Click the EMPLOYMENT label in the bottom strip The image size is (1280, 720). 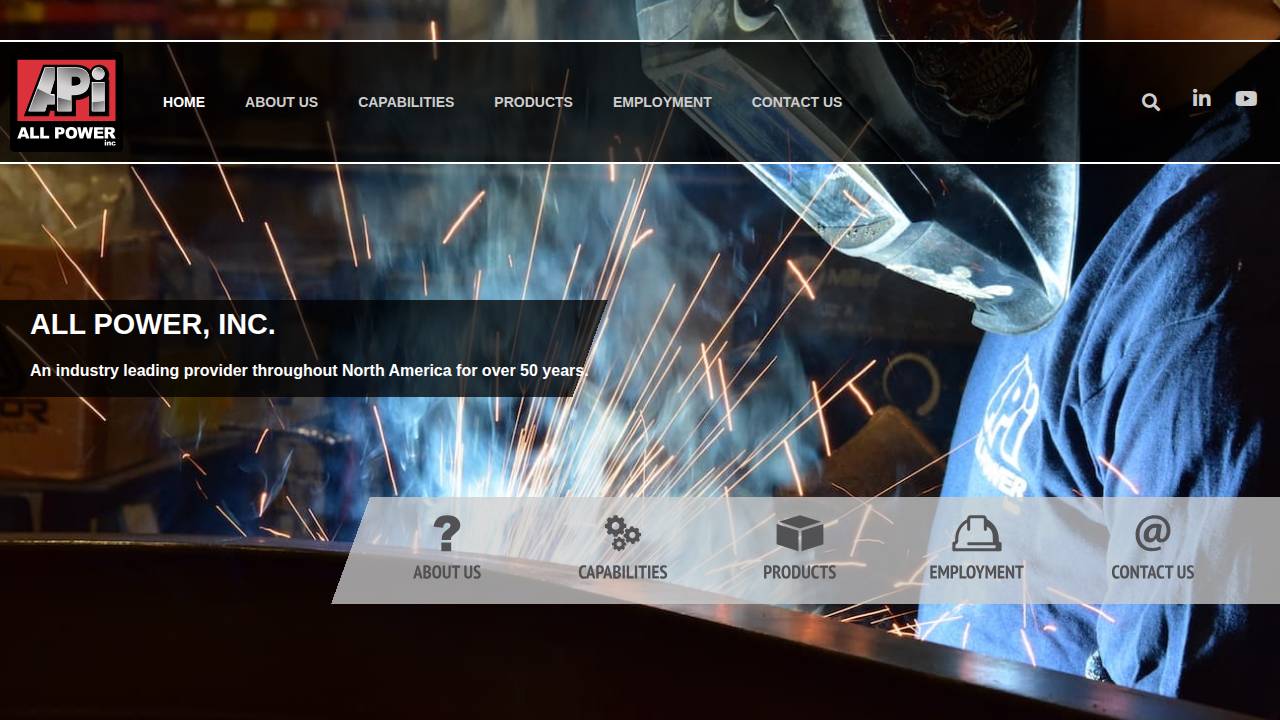click(976, 572)
